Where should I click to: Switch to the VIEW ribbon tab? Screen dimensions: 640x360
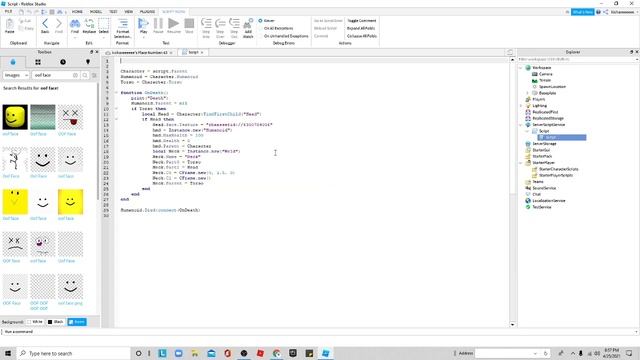click(129, 11)
